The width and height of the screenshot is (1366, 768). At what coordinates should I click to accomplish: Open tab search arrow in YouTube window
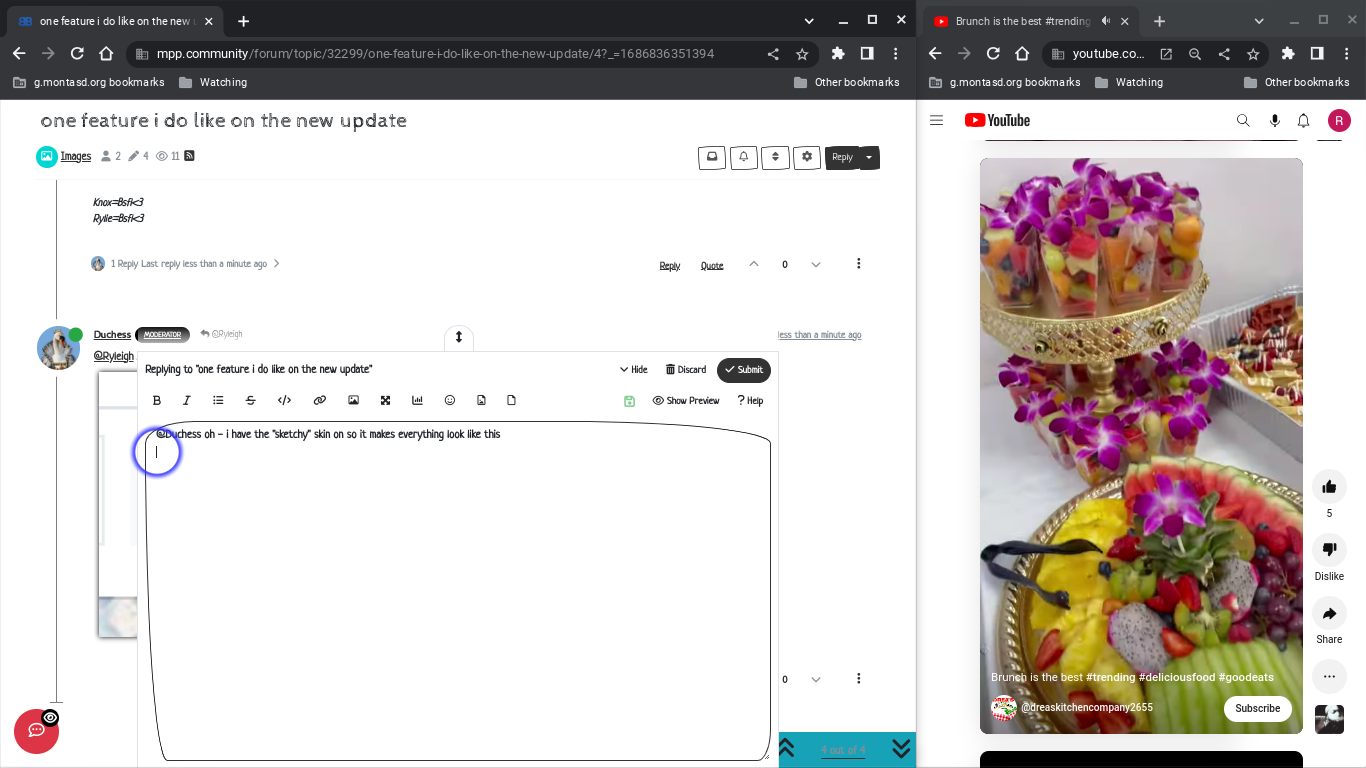click(1259, 21)
